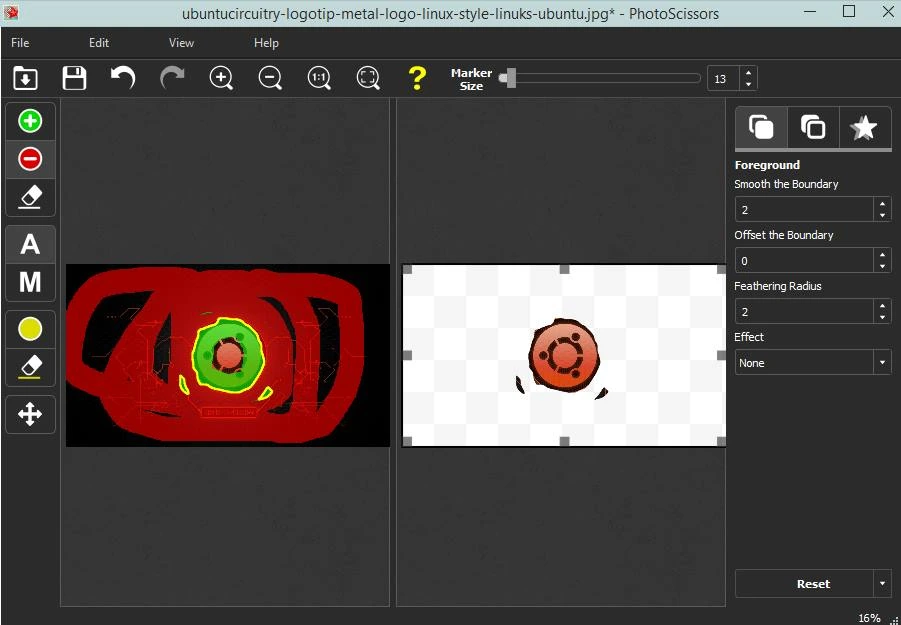This screenshot has width=901, height=625.
Task: Click the top-left crop handle on result
Action: tap(407, 269)
